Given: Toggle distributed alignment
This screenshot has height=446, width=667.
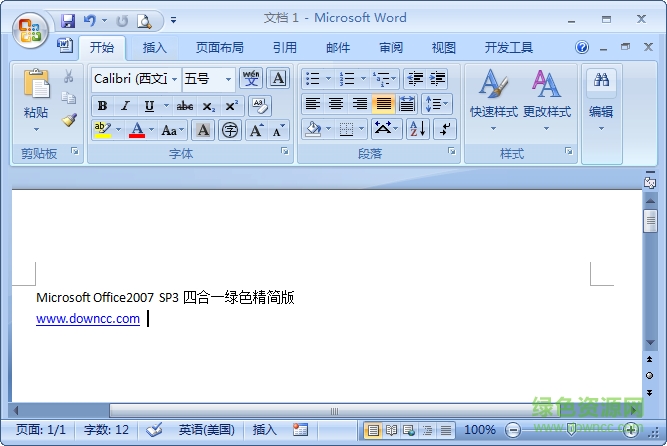Looking at the screenshot, I should pyautogui.click(x=407, y=103).
